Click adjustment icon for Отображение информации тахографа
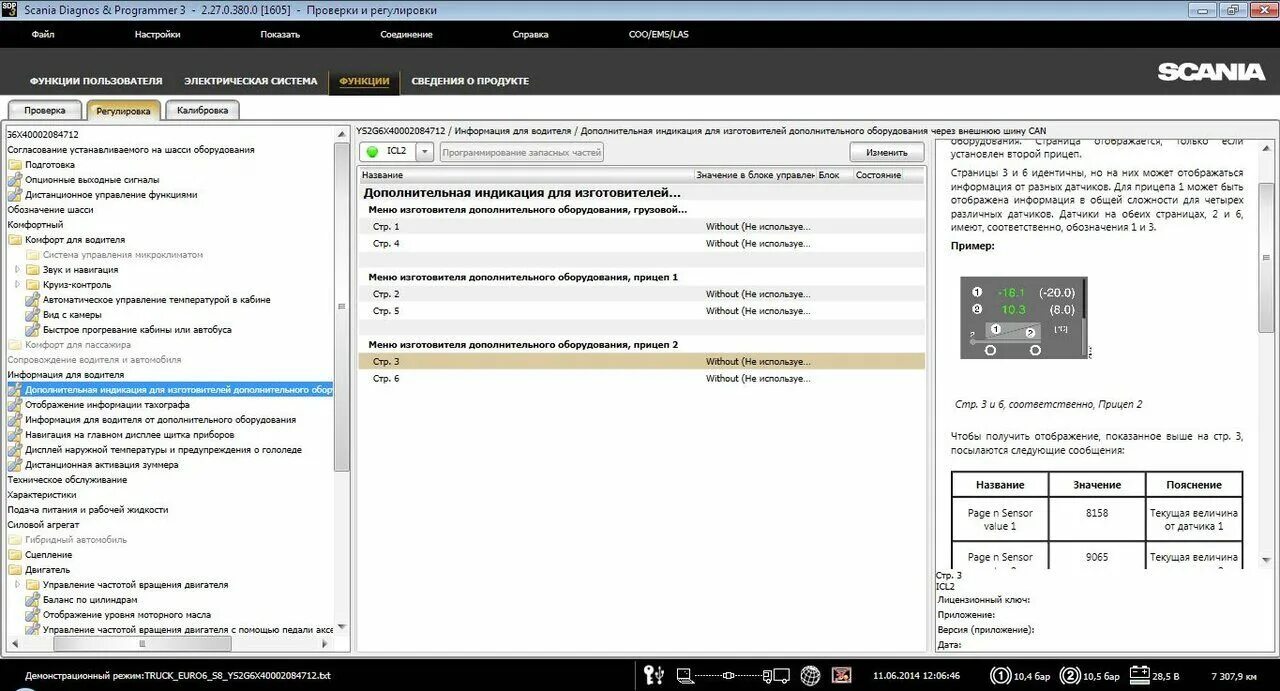The width and height of the screenshot is (1280, 691). coord(15,405)
